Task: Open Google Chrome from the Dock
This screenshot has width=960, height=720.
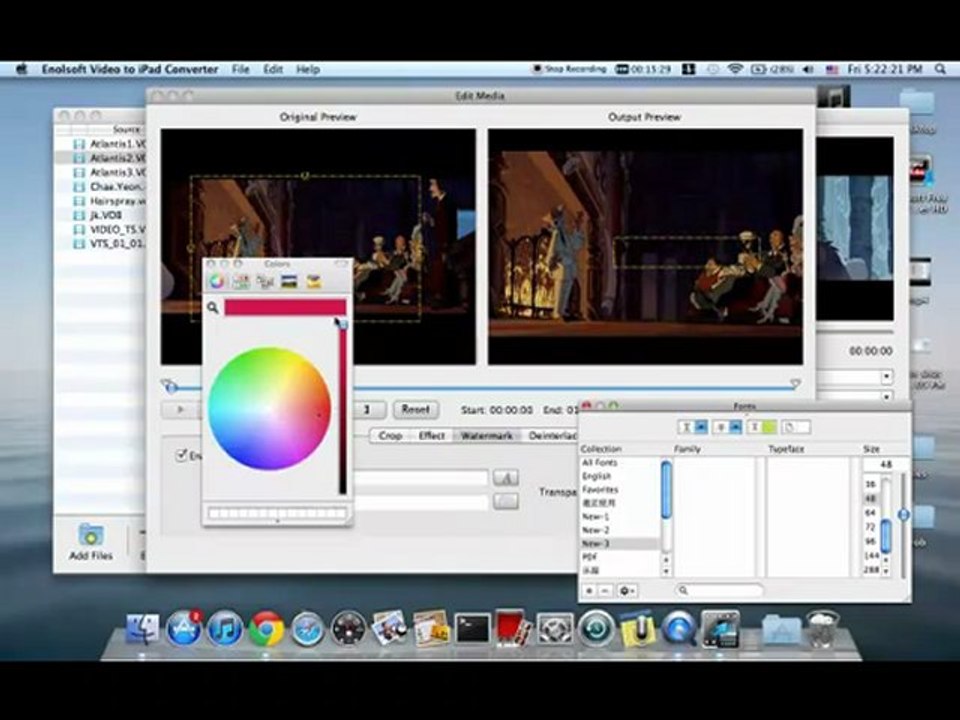Action: 266,629
